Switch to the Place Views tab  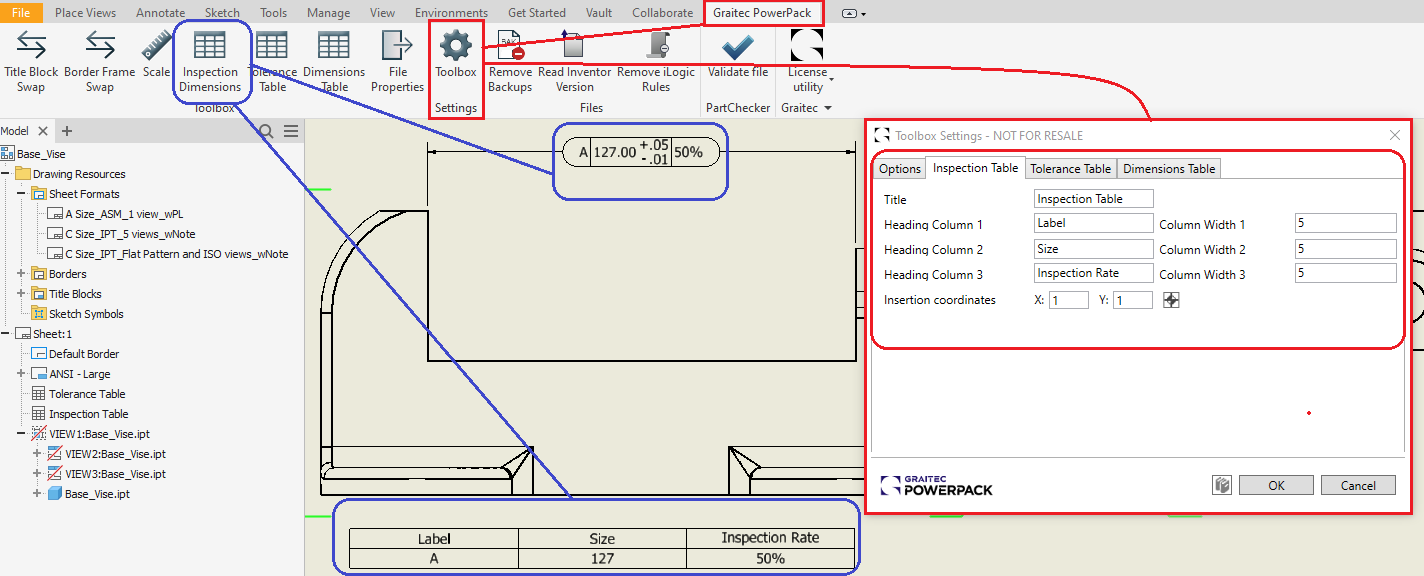[x=85, y=13]
